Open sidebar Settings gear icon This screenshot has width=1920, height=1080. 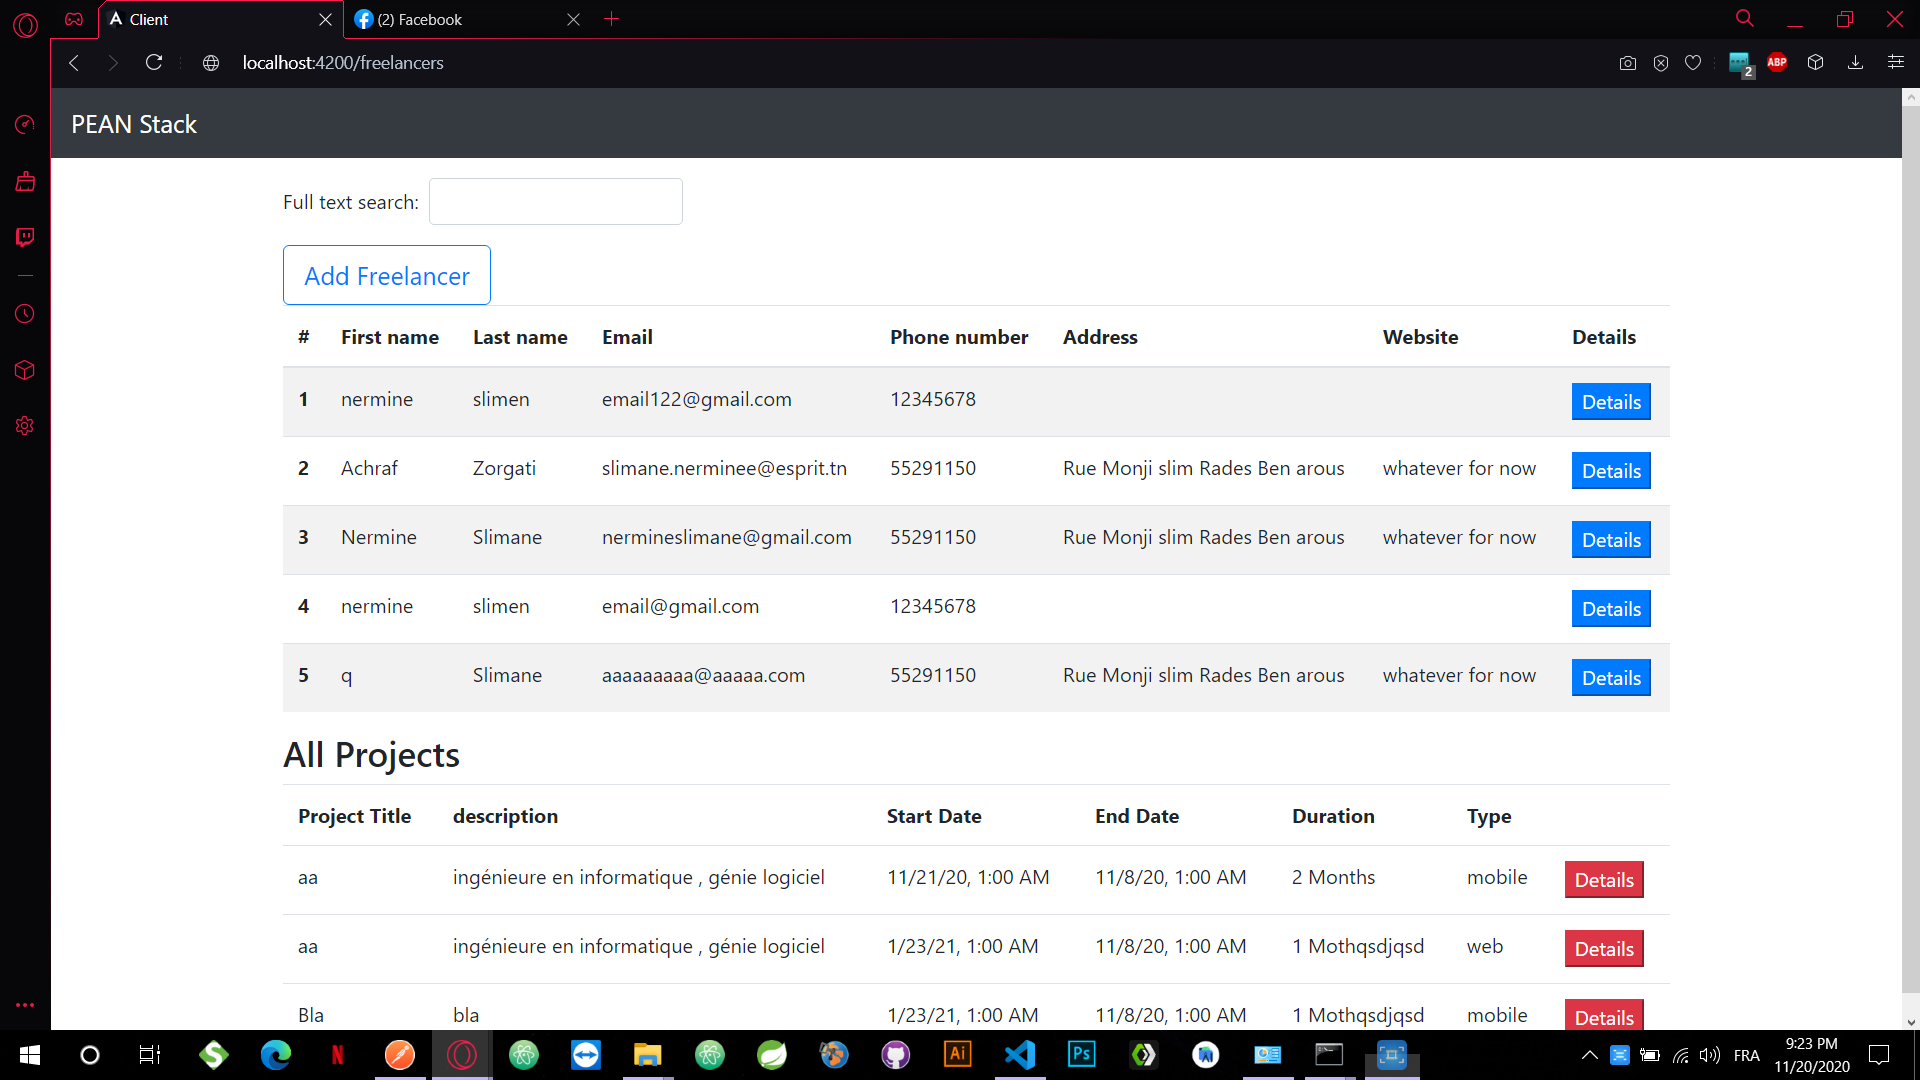click(25, 426)
